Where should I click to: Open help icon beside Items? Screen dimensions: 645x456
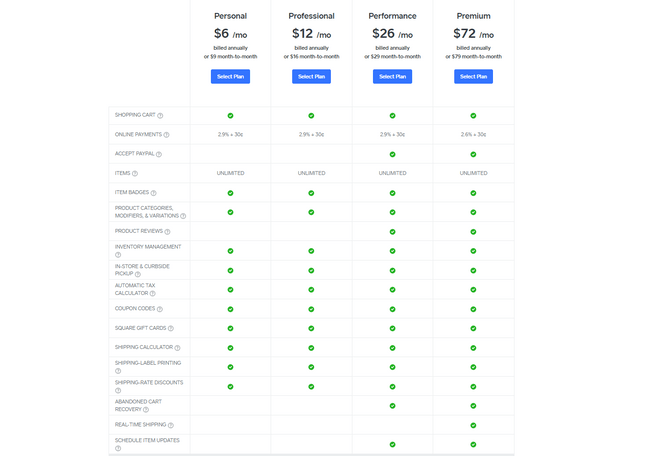click(x=135, y=174)
